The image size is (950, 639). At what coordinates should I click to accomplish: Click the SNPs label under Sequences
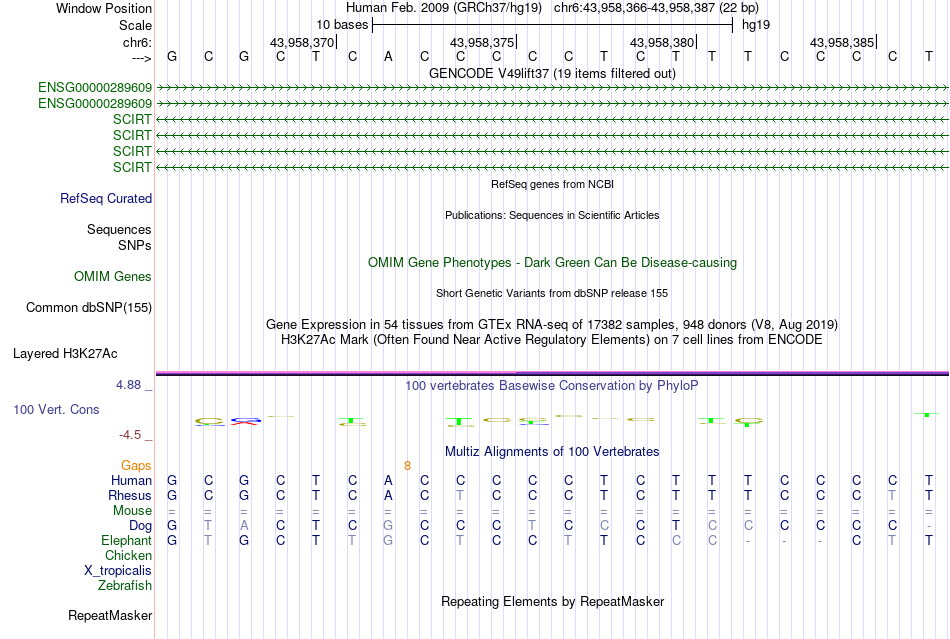point(135,245)
